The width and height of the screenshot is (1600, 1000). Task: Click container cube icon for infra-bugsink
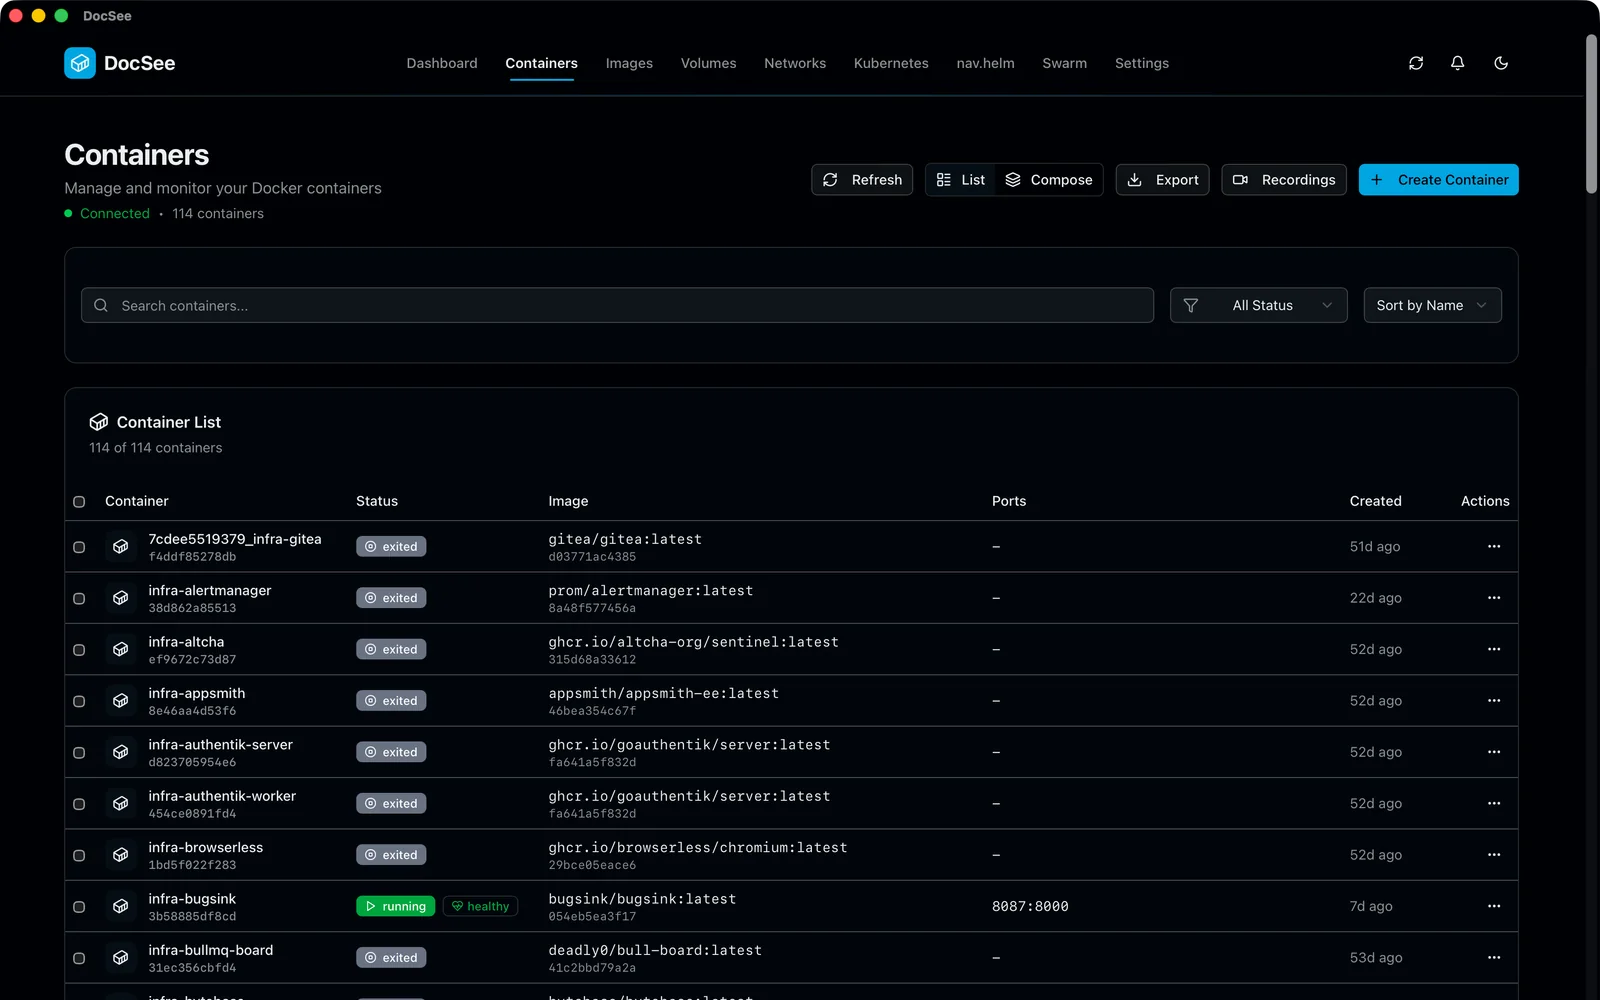[121, 906]
